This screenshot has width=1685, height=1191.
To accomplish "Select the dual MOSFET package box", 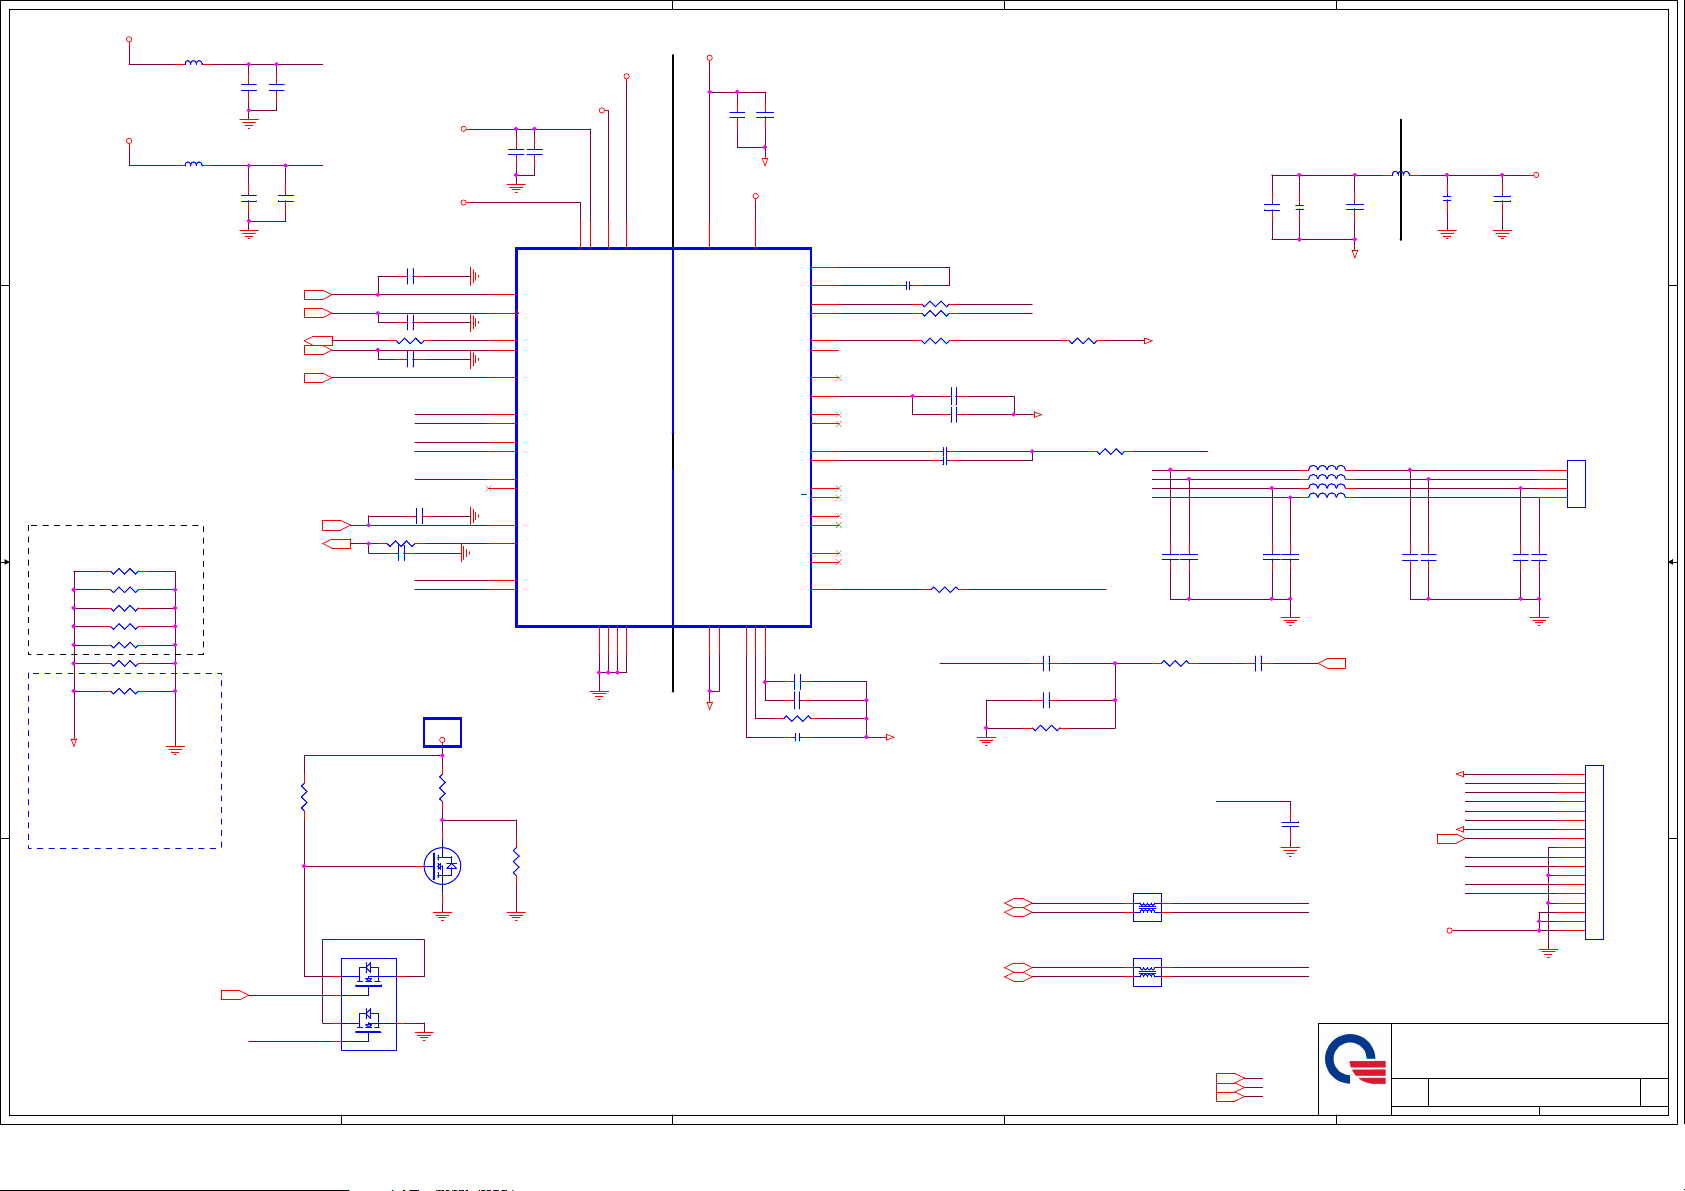I will (369, 1004).
